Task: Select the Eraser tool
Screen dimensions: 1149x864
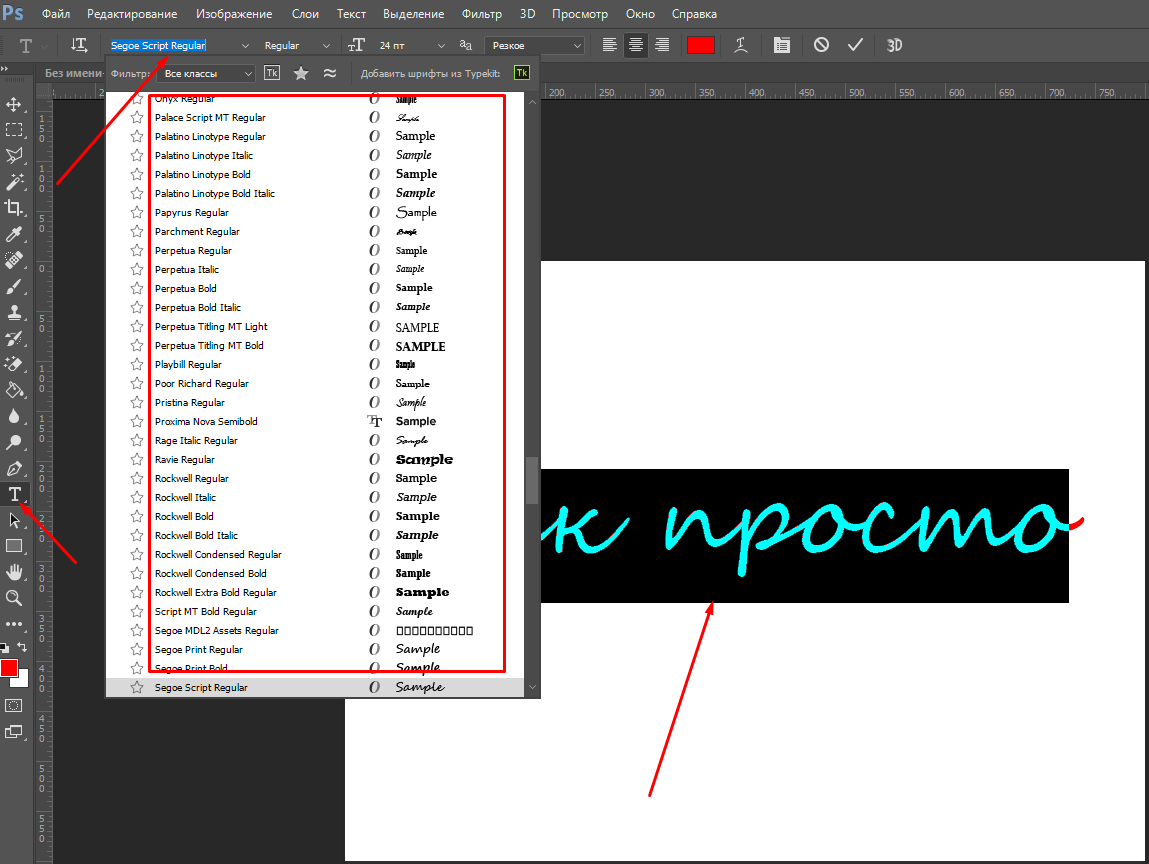Action: [x=14, y=364]
